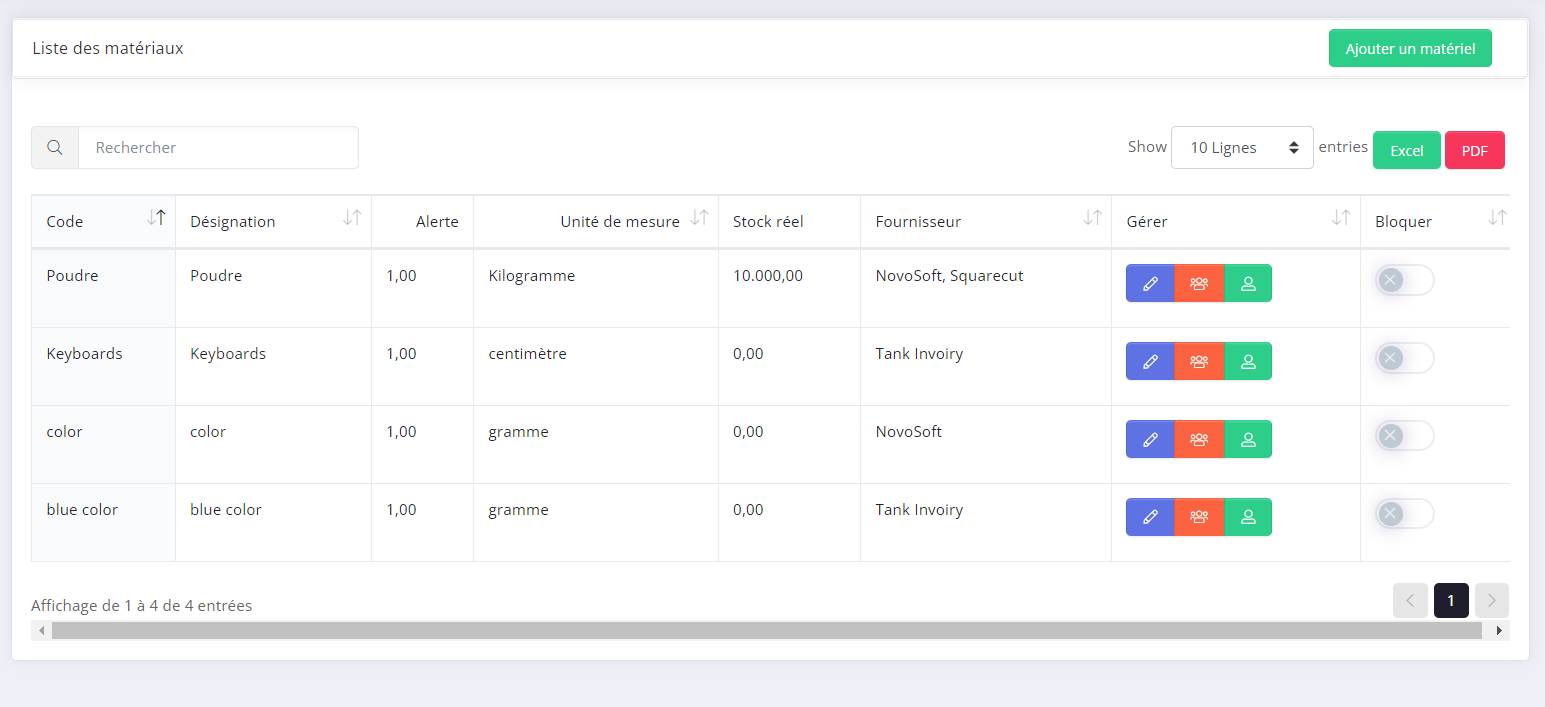Screen dimensions: 1545x707
Task: Toggle the Bloquer switch for blue color
Action: pos(1404,514)
